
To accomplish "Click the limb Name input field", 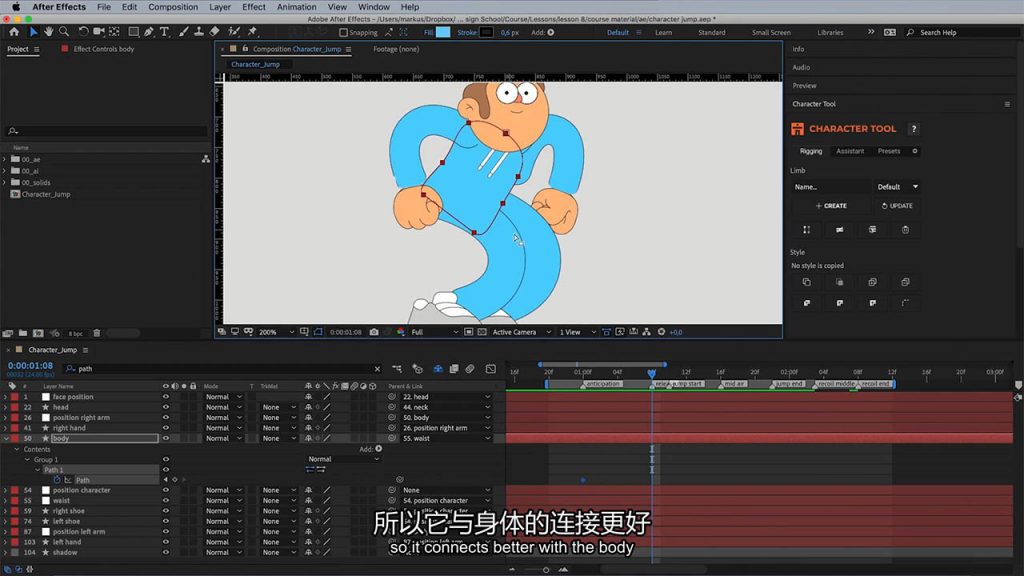I will [x=831, y=187].
